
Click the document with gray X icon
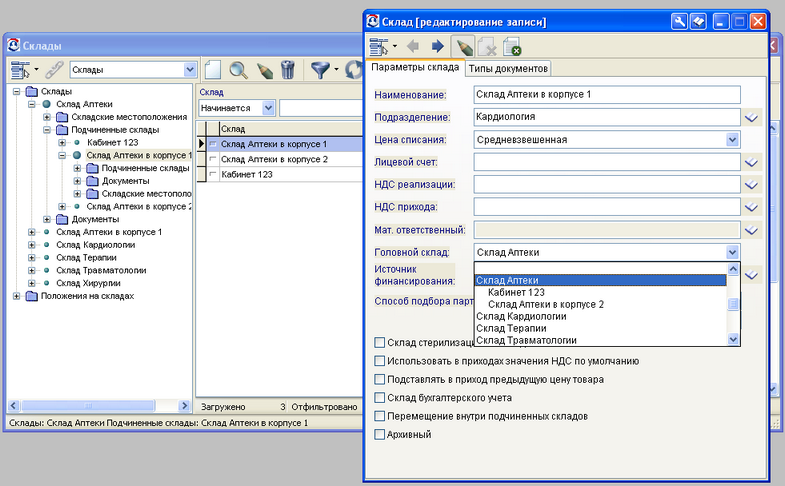click(x=488, y=47)
